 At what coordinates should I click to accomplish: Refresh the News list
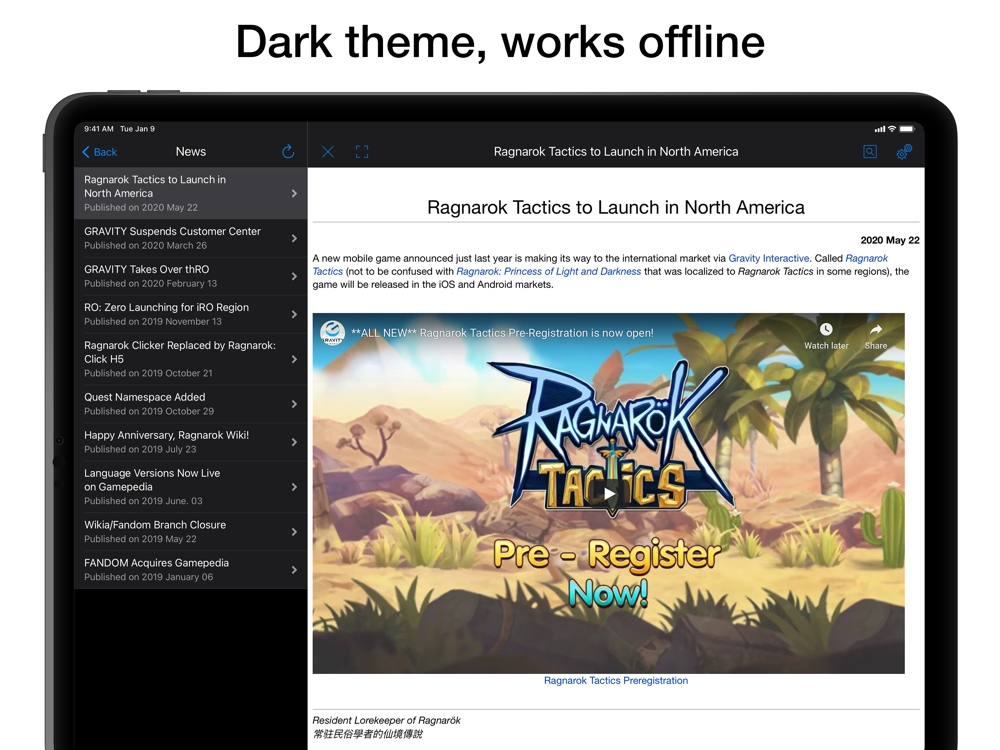point(288,151)
